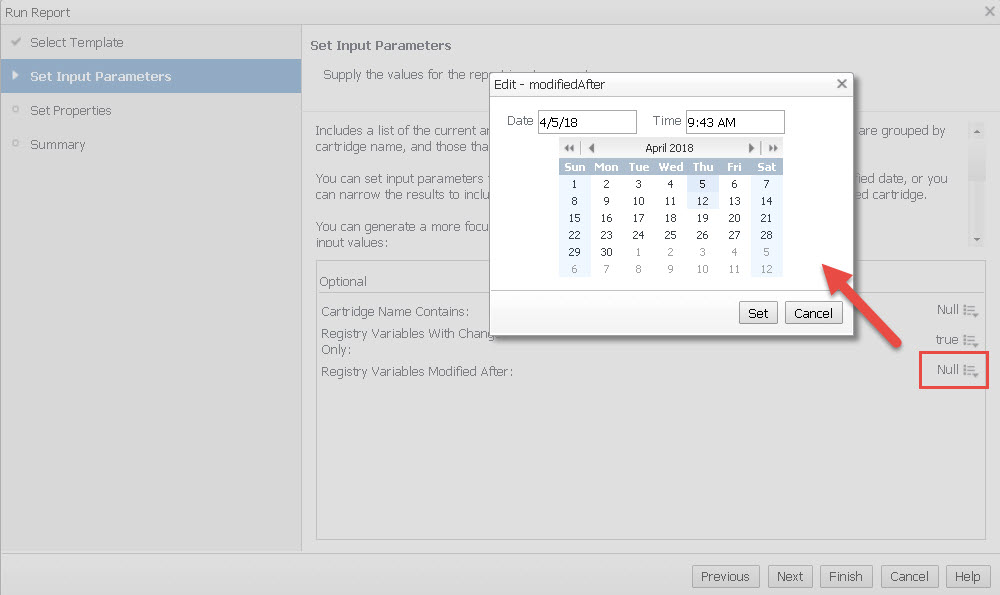Cancel the date edit dialog
This screenshot has width=1000, height=595.
pos(813,313)
